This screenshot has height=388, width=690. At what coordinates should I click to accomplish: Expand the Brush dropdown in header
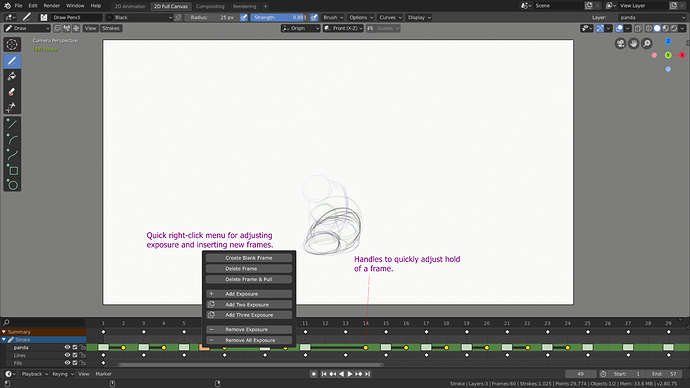333,18
